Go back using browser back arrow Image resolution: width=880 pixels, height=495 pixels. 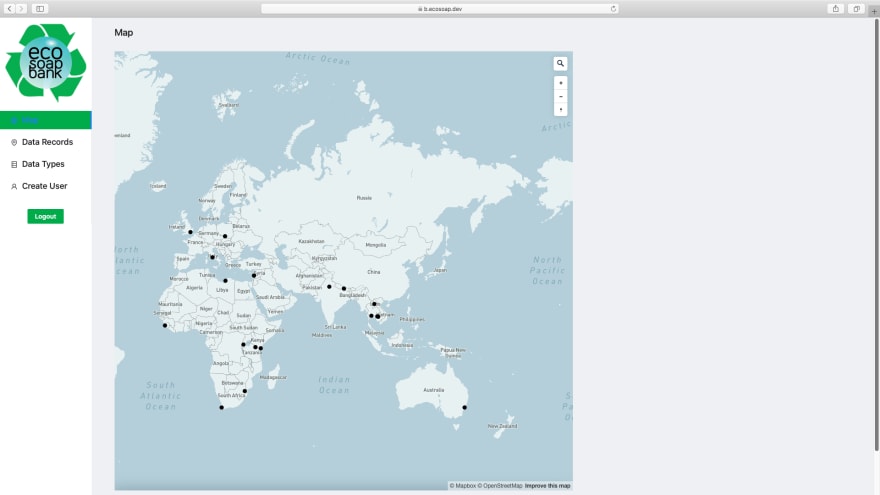tap(10, 8)
